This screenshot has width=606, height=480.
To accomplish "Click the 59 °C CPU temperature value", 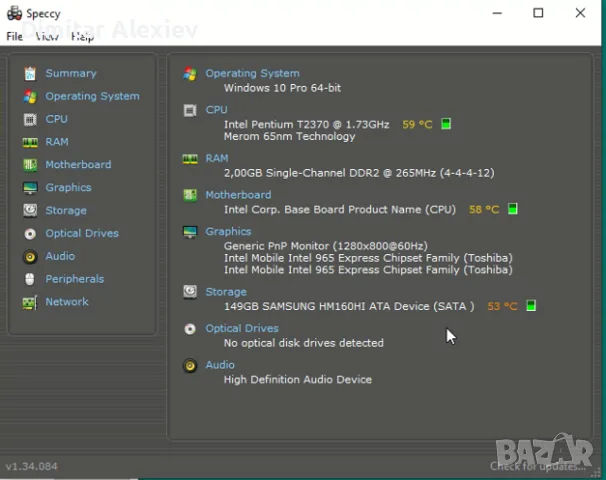I will tap(417, 124).
